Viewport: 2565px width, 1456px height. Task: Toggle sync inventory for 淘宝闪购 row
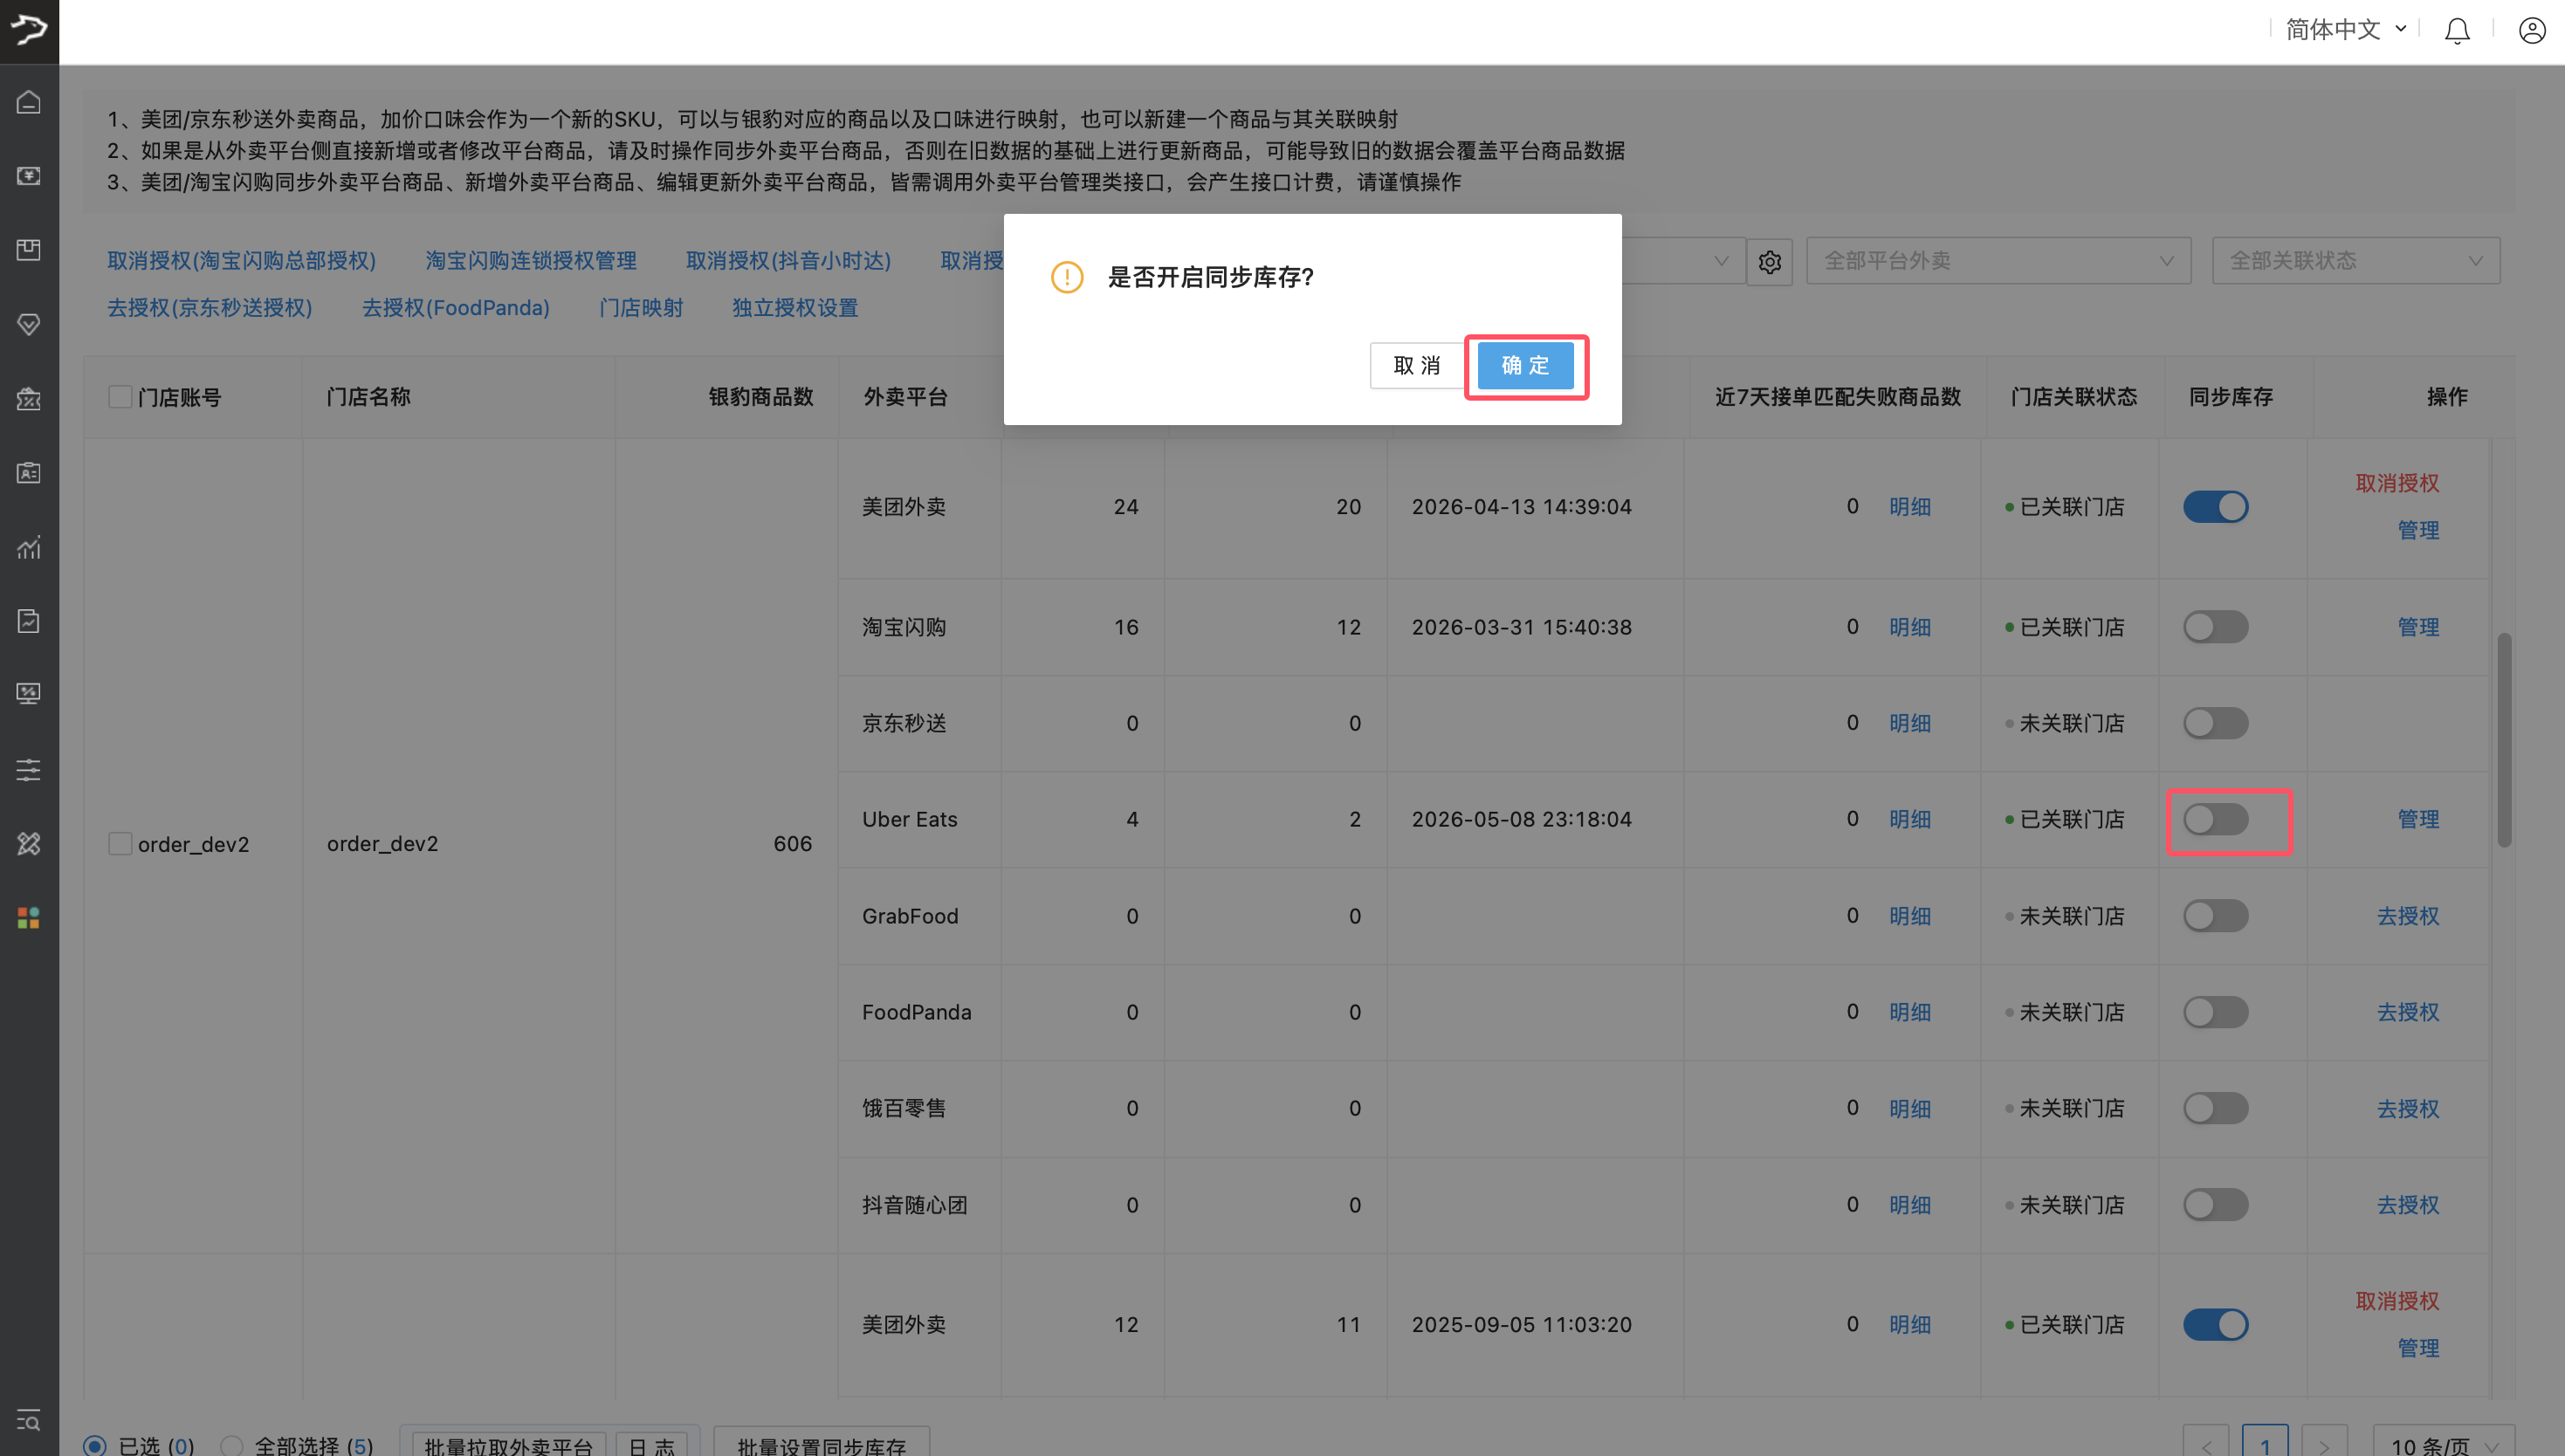2215,627
